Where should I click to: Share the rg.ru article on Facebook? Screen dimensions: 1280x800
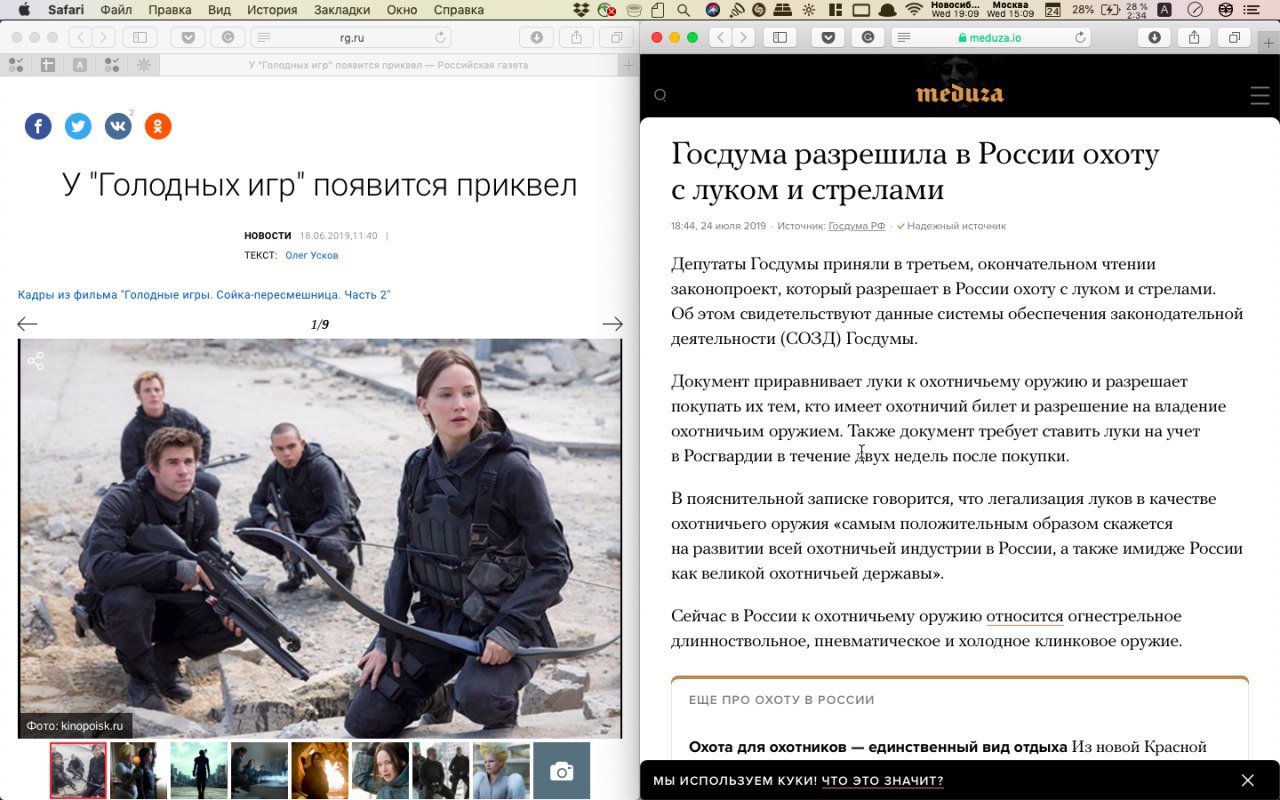pyautogui.click(x=38, y=126)
